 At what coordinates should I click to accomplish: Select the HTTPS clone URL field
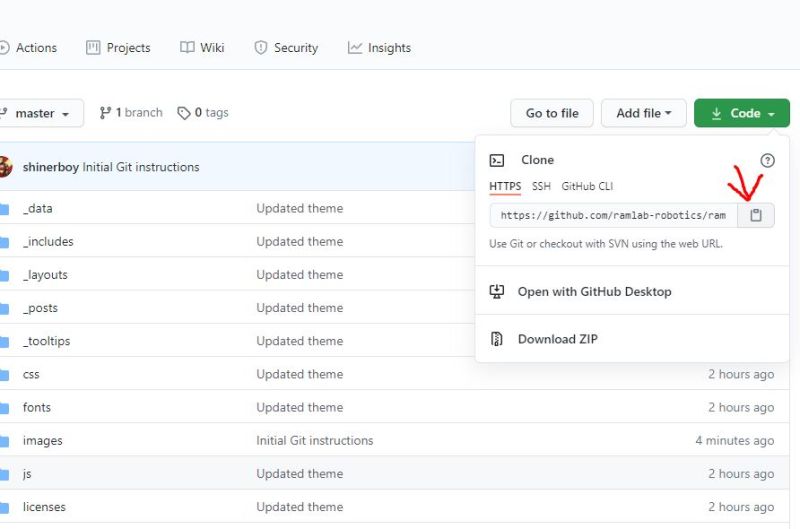(613, 215)
